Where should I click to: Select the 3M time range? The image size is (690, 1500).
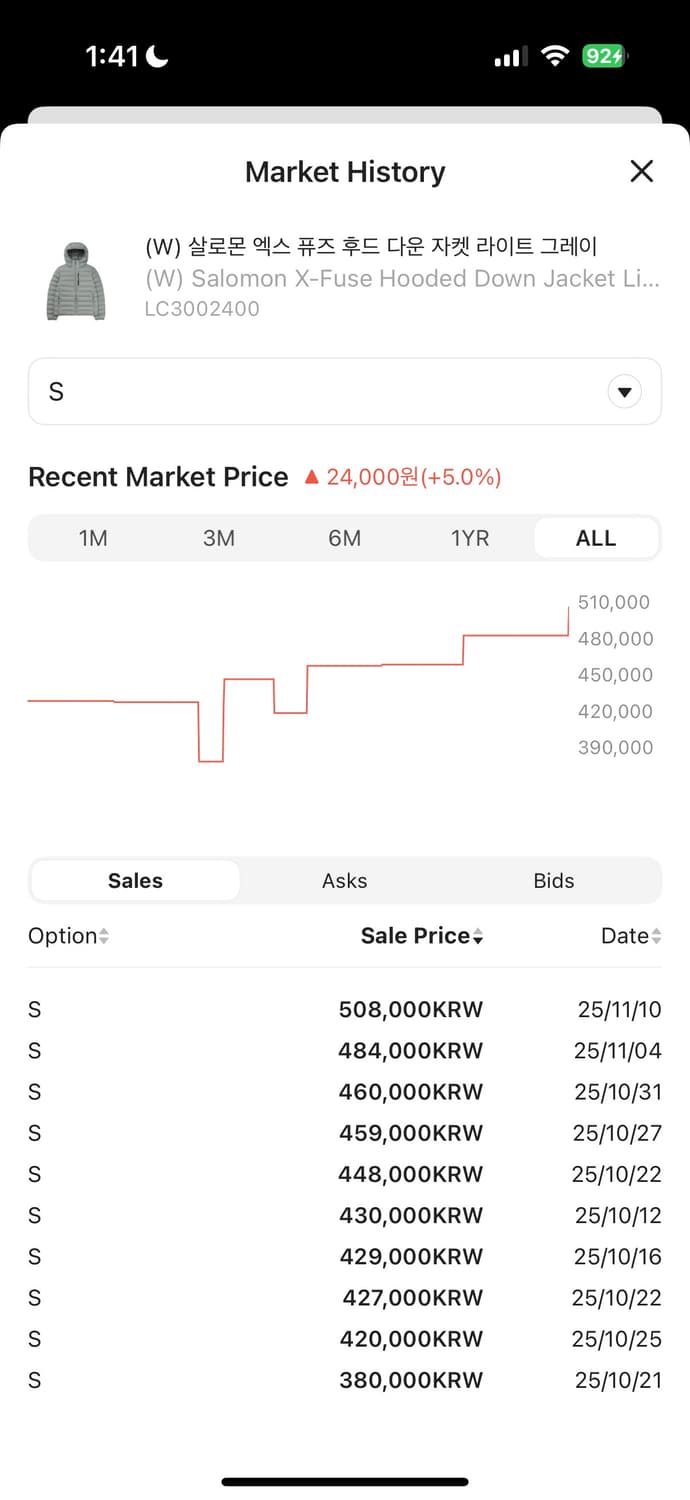(x=219, y=538)
